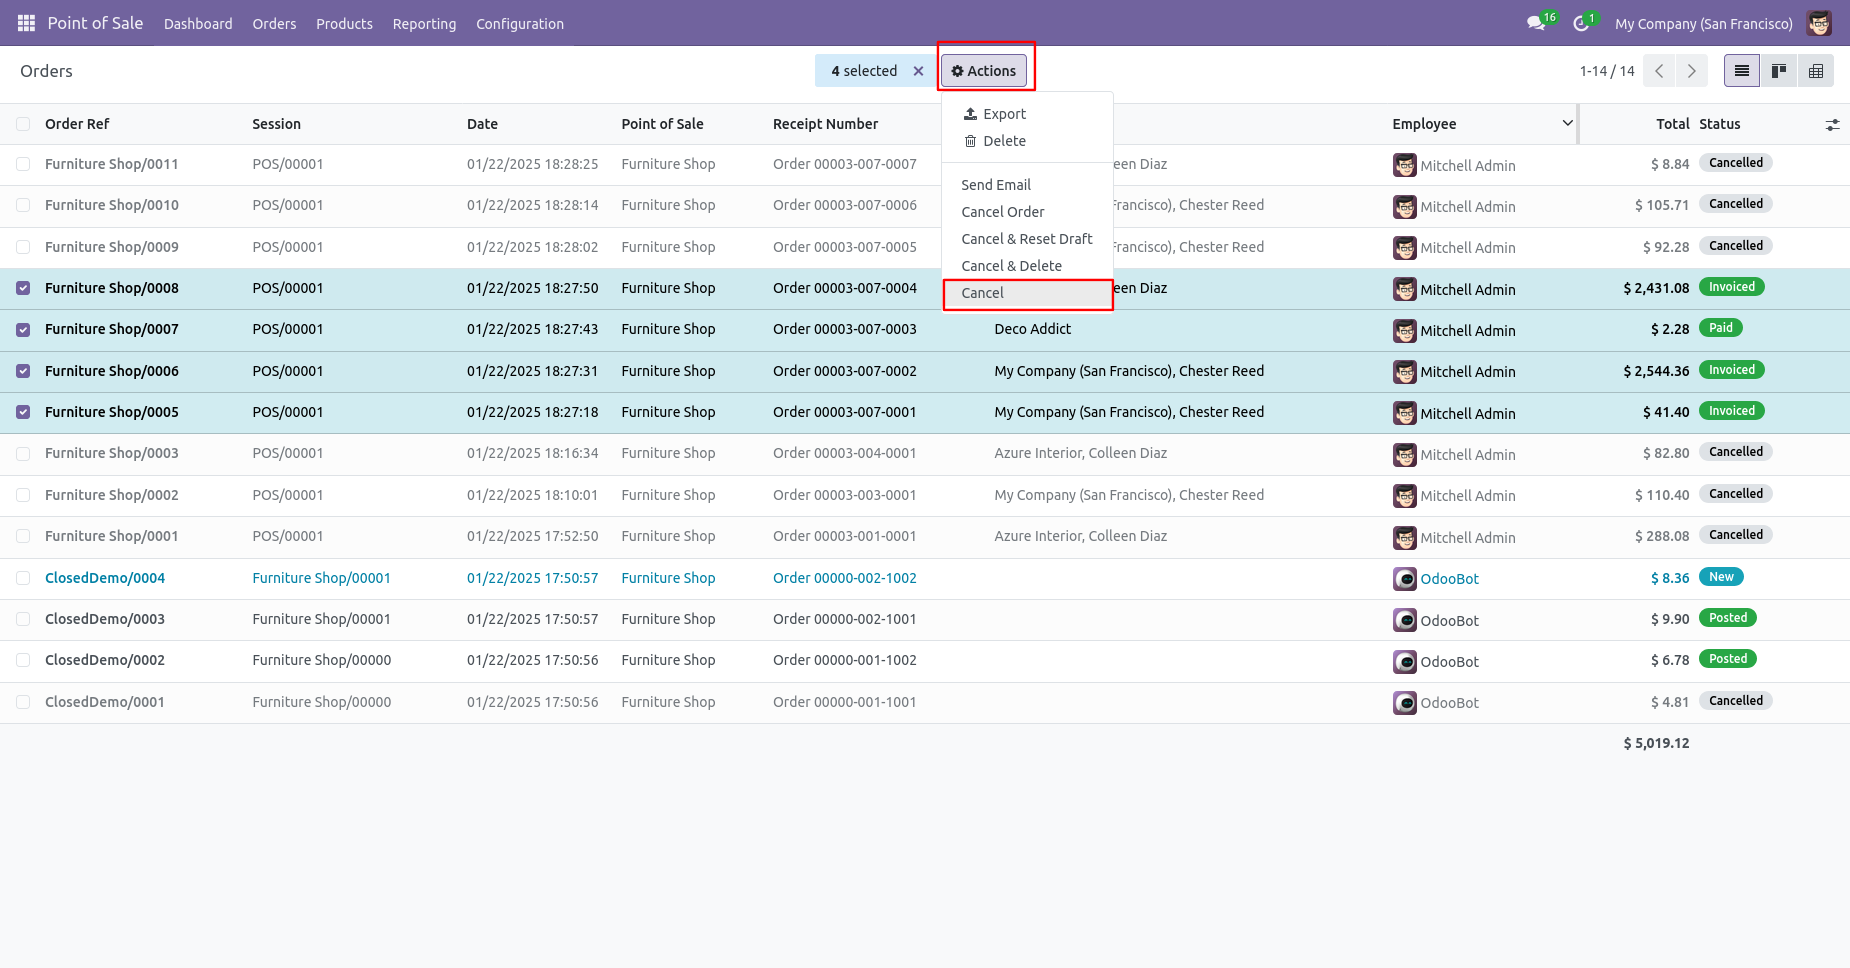This screenshot has width=1850, height=968.
Task: Click the New status badge on ClosedDemo/0004
Action: point(1721,577)
